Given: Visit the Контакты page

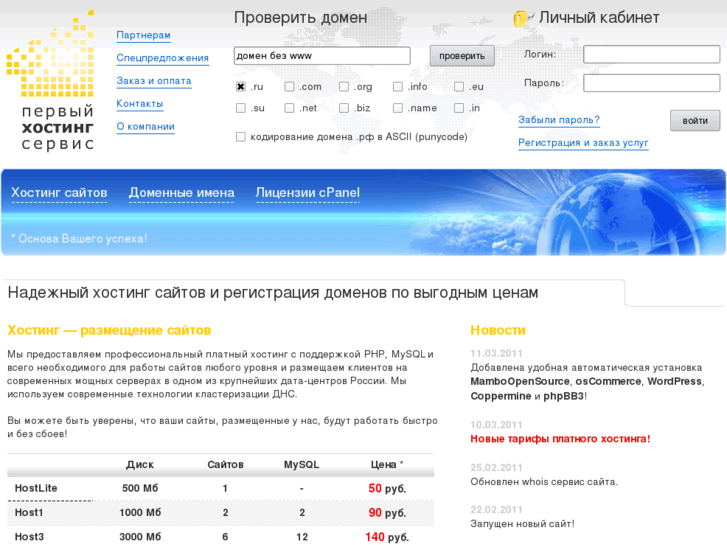Looking at the screenshot, I should pos(140,103).
